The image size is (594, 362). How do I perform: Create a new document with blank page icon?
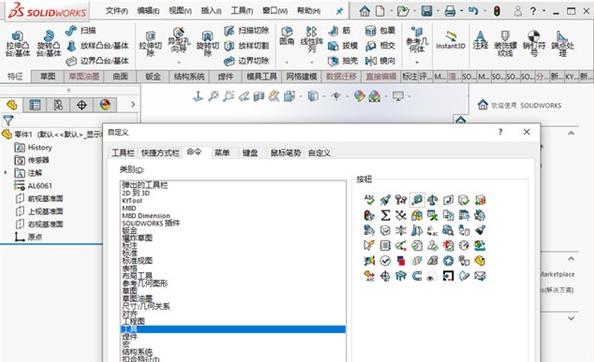(x=380, y=11)
